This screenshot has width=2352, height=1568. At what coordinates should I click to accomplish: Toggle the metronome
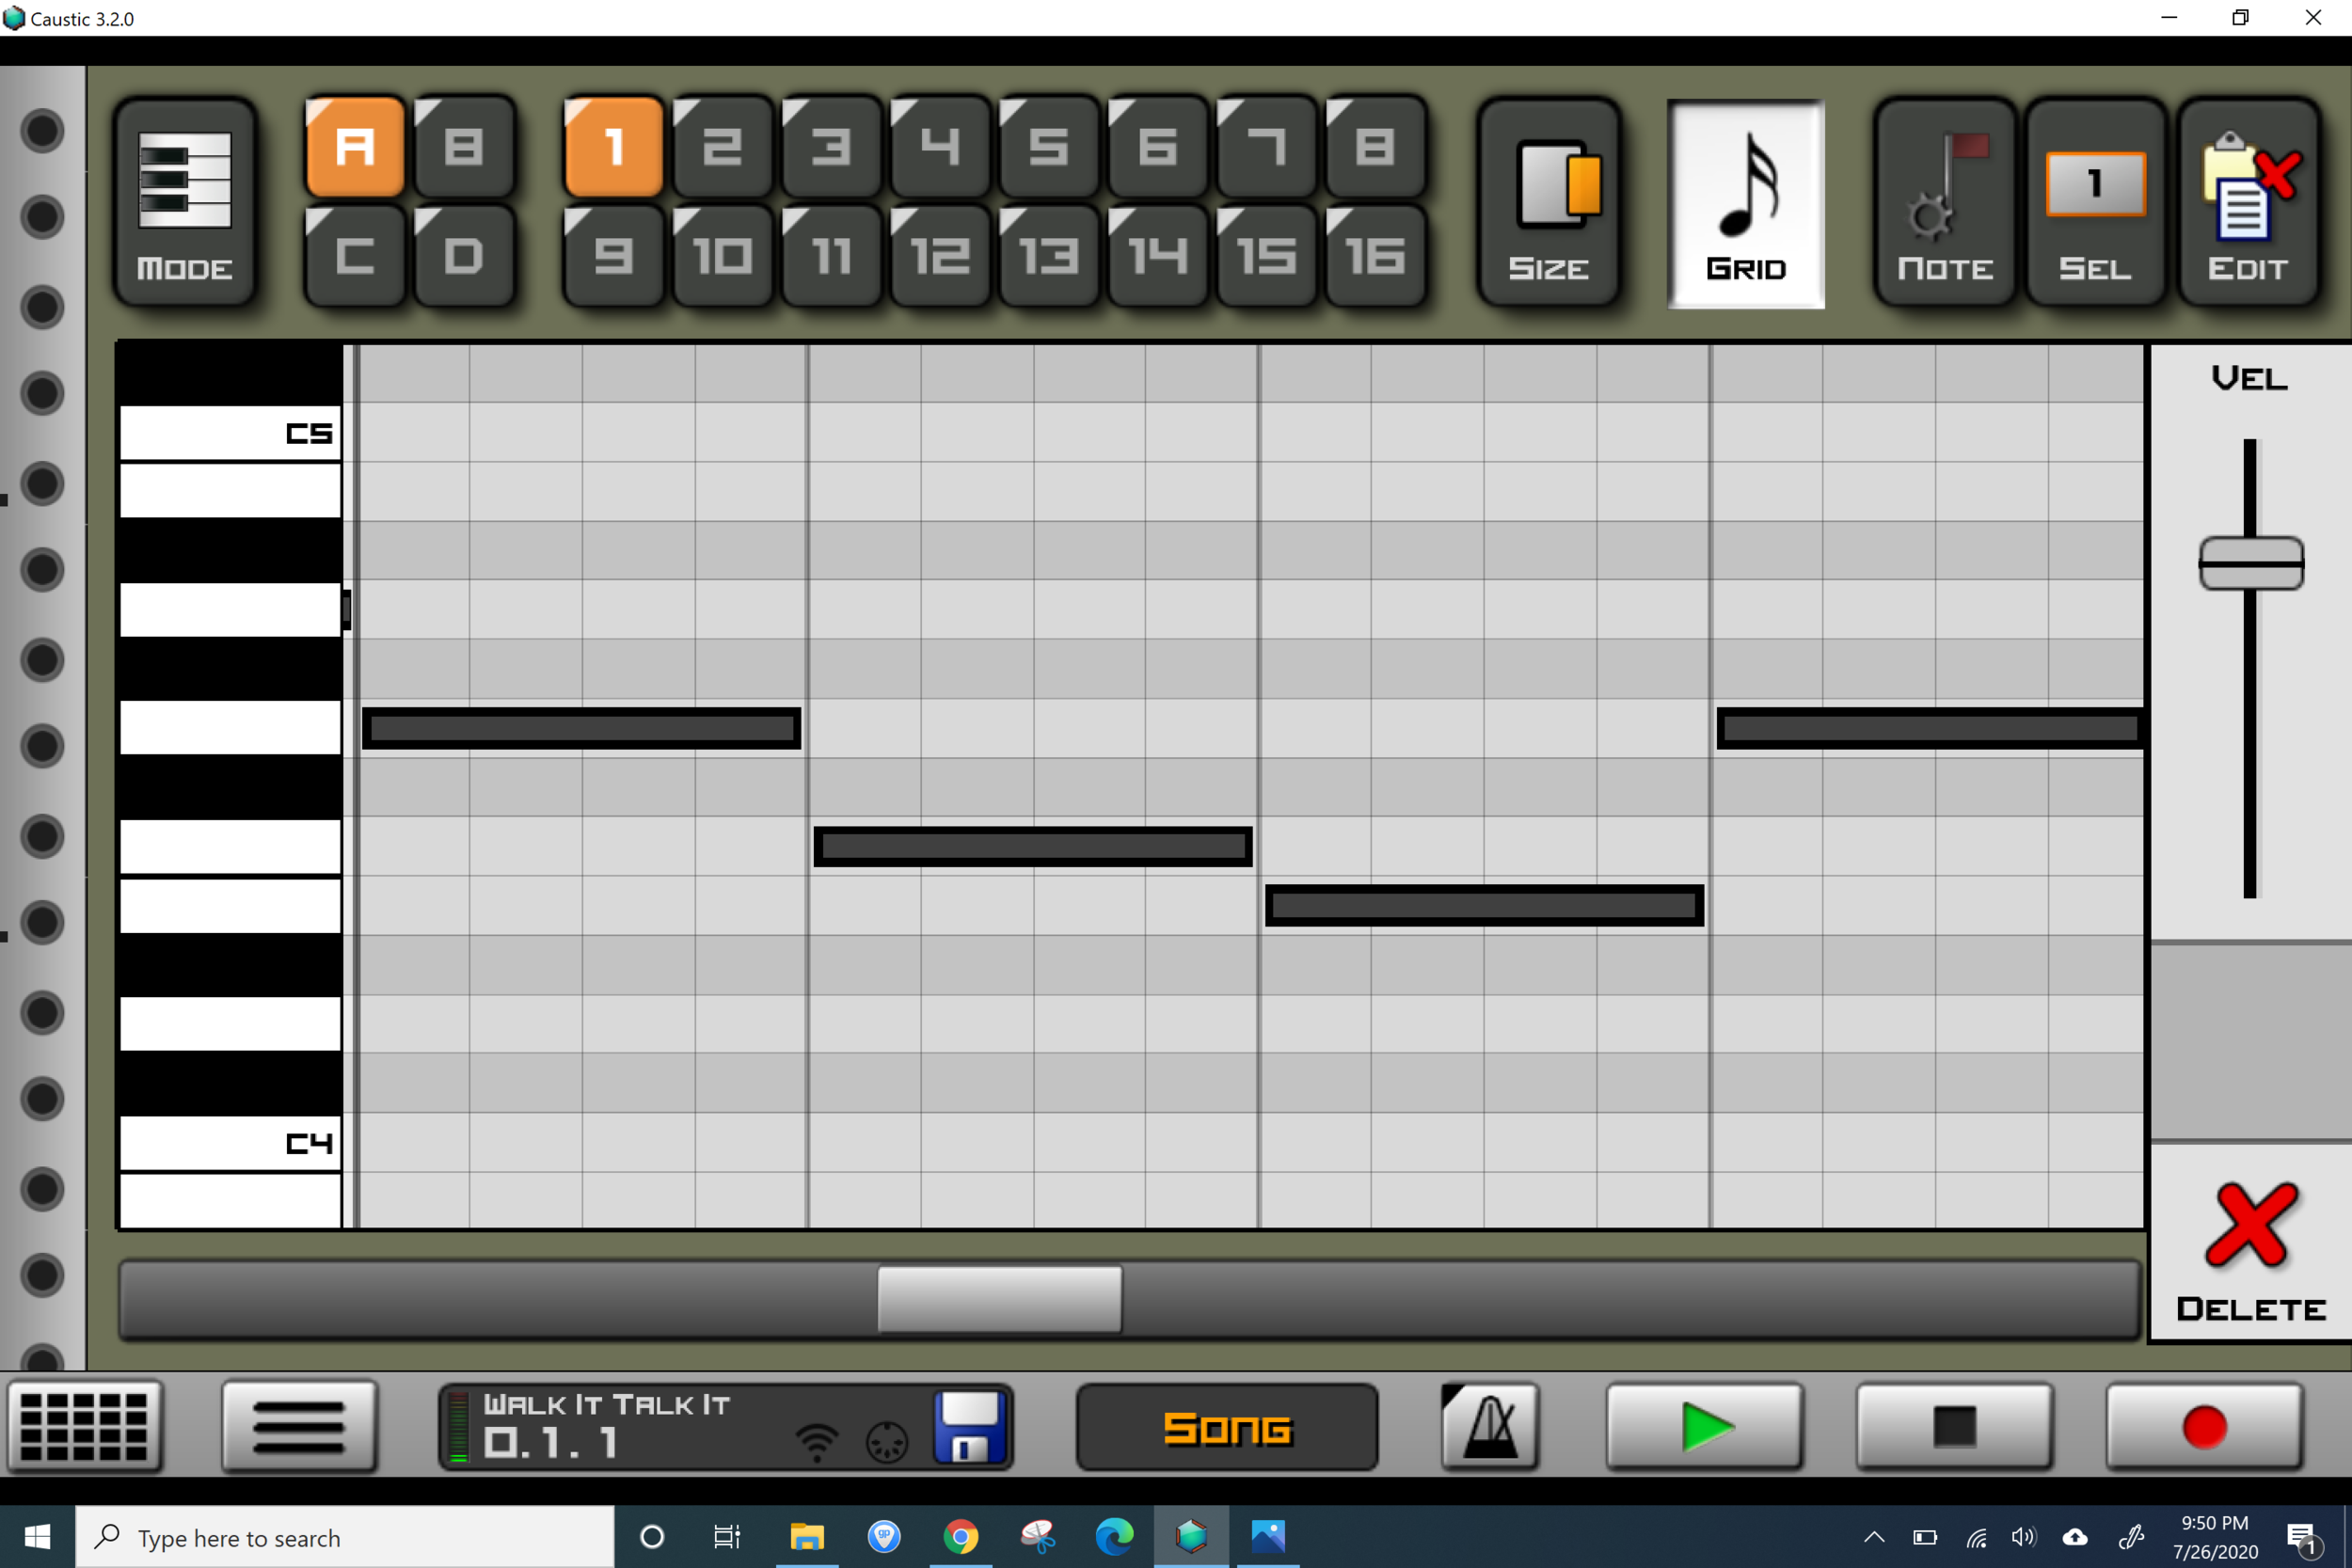[1489, 1427]
